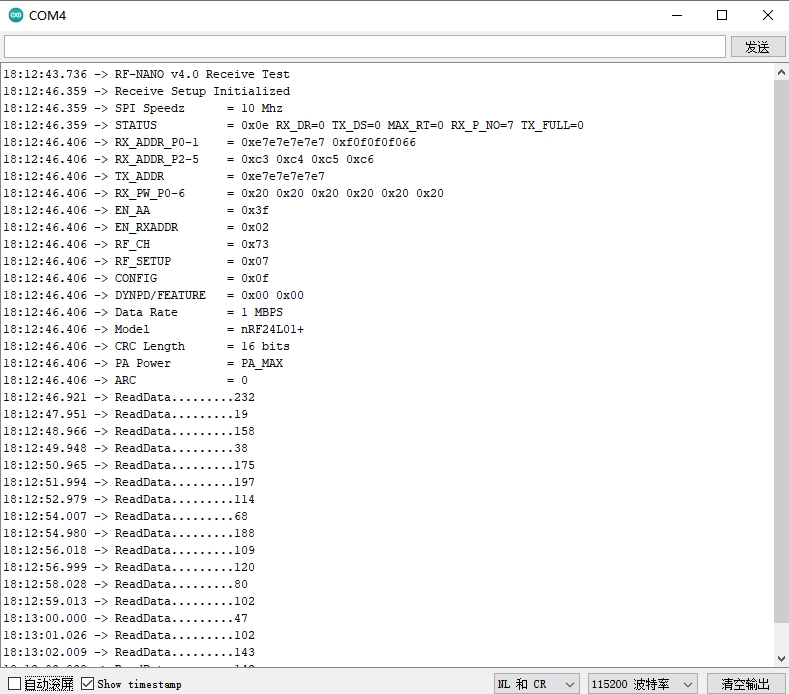Click the ReadData line with value 68
The width and height of the screenshot is (789, 694).
point(125,517)
